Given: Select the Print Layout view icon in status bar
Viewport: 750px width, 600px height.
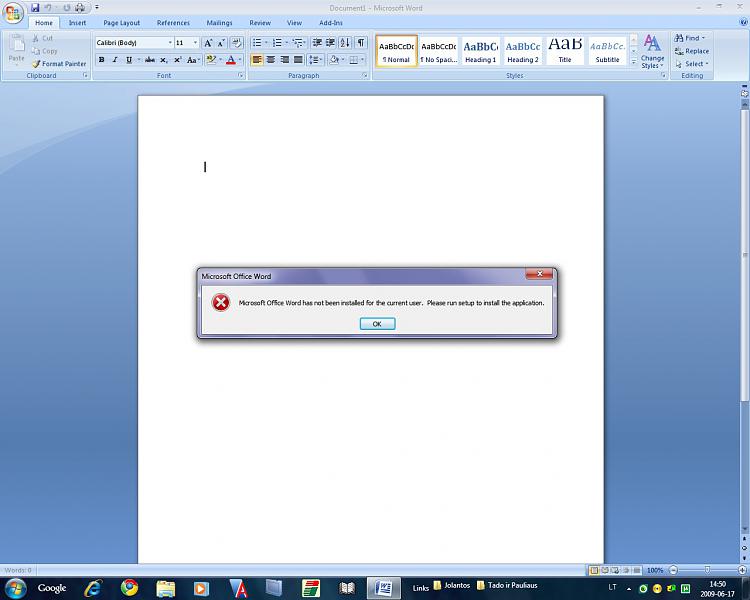Looking at the screenshot, I should click(594, 570).
